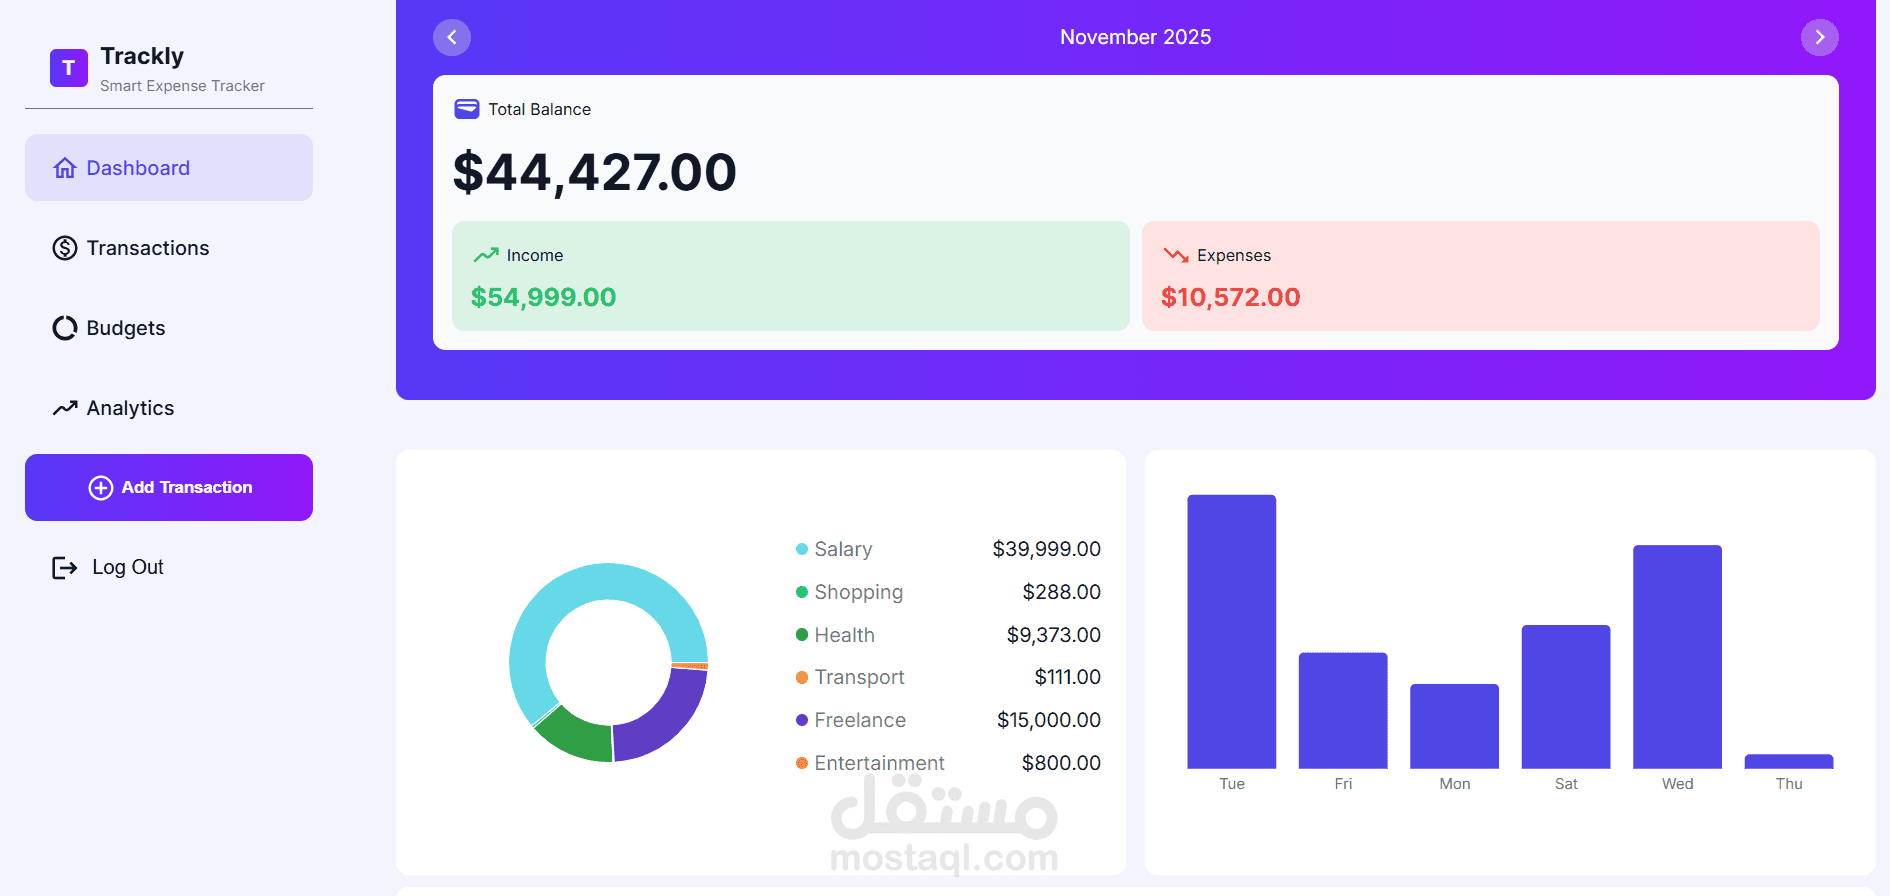This screenshot has width=1890, height=896.
Task: Click the Transactions dollar icon
Action: click(65, 248)
